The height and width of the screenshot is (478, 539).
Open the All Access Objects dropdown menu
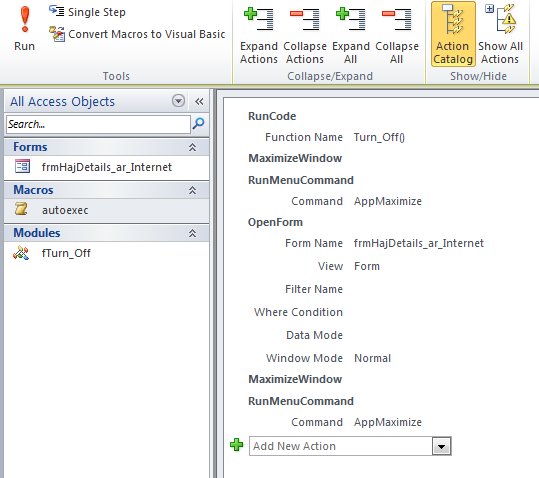tap(178, 101)
